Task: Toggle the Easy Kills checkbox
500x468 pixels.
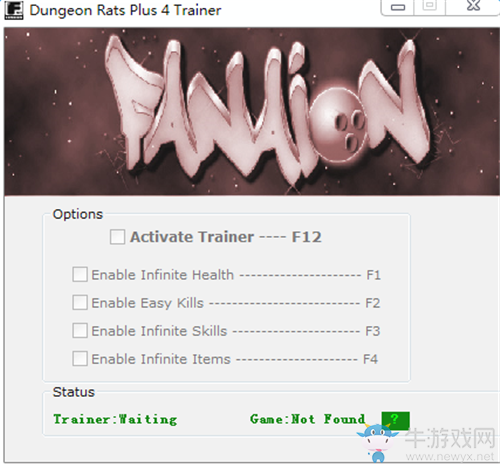Action: [80, 303]
